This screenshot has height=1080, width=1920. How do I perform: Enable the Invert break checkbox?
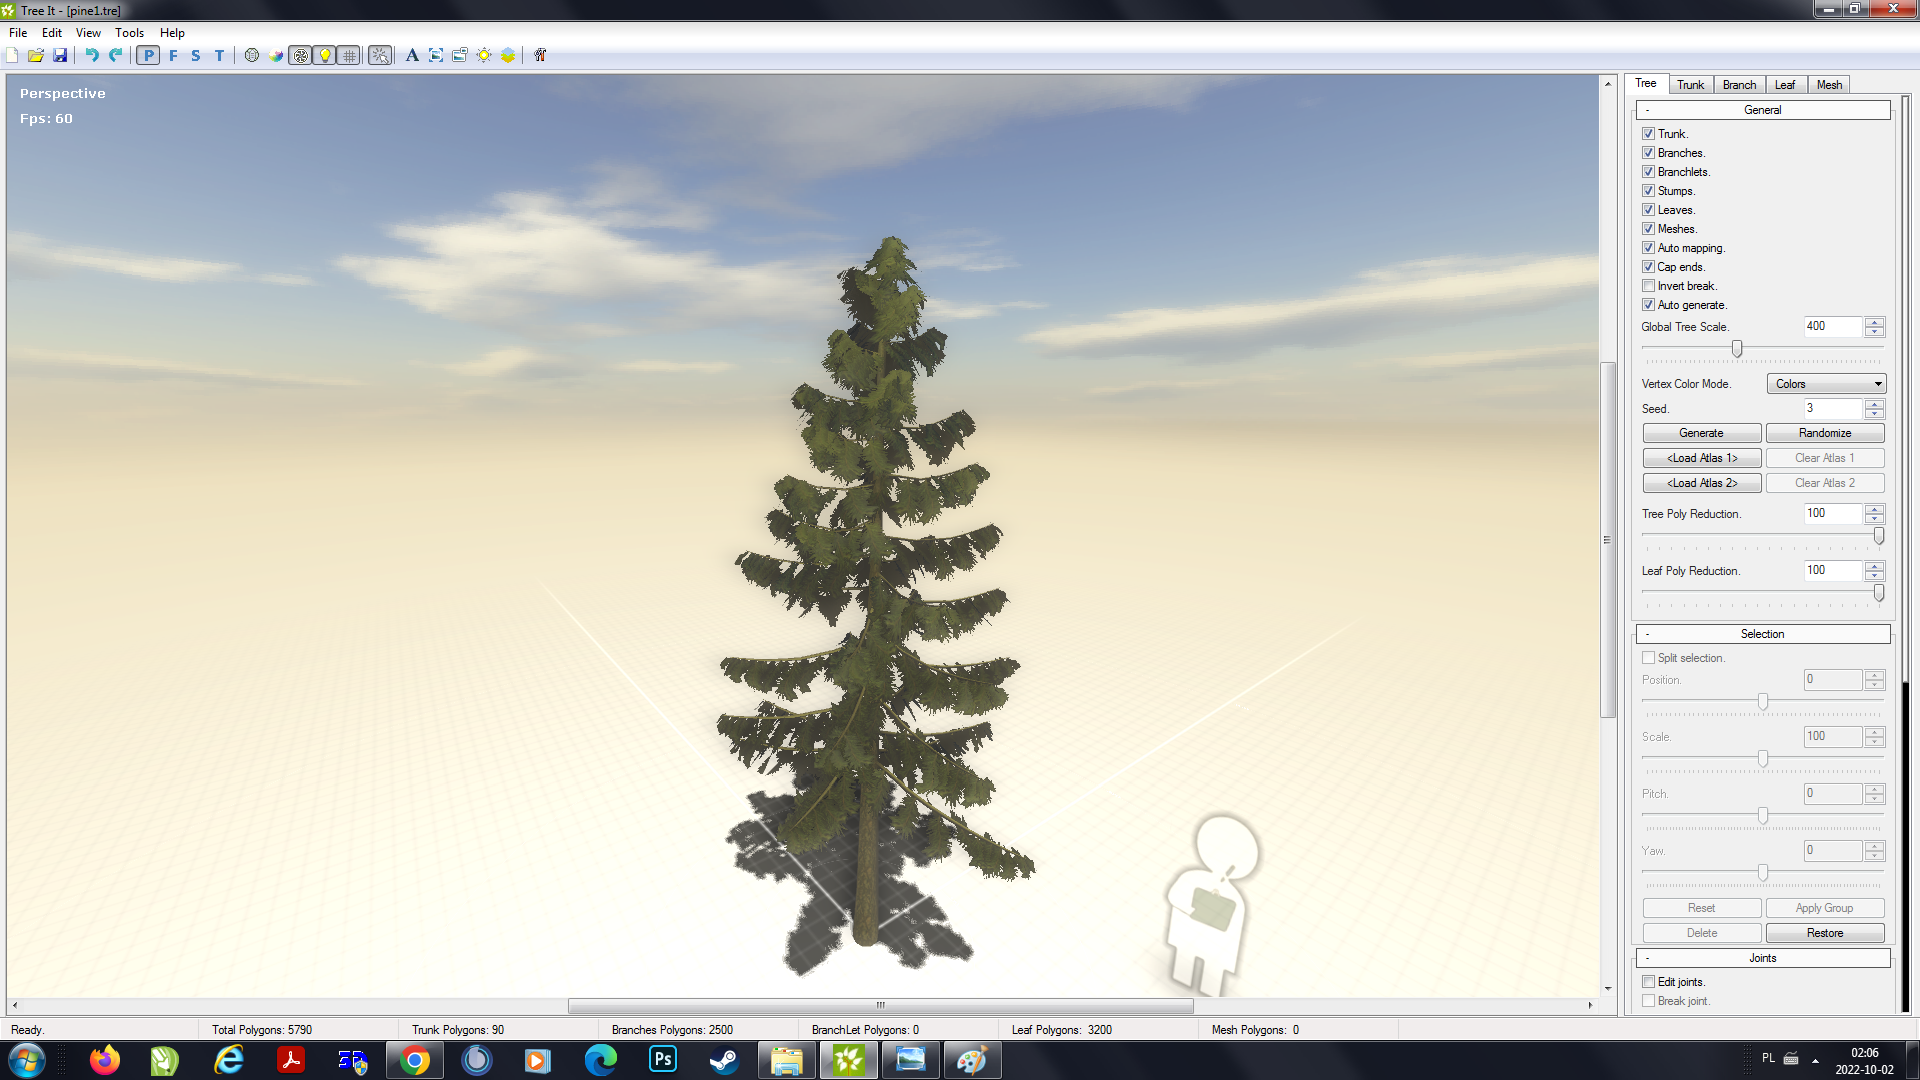[x=1649, y=286]
